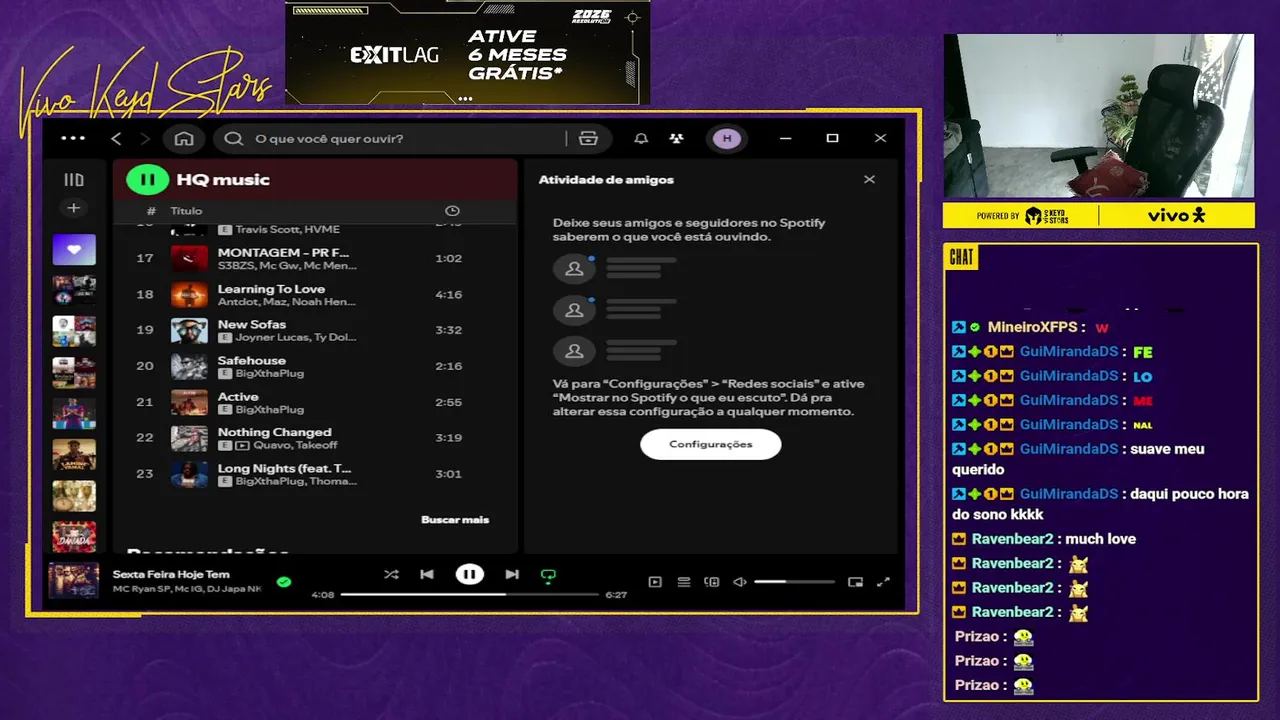Image resolution: width=1280 pixels, height=720 pixels.
Task: Collapse the Your Library sidebar icon
Action: point(74,180)
